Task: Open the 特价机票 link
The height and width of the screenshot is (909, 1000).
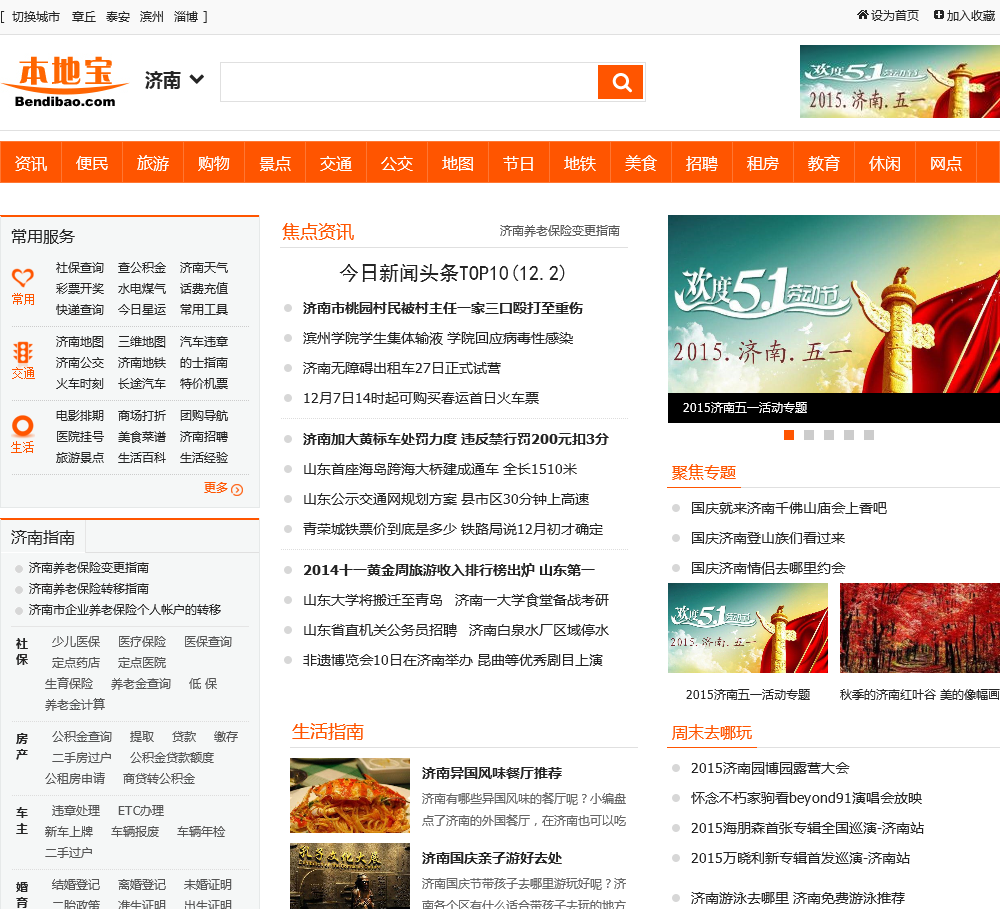Action: (x=203, y=384)
